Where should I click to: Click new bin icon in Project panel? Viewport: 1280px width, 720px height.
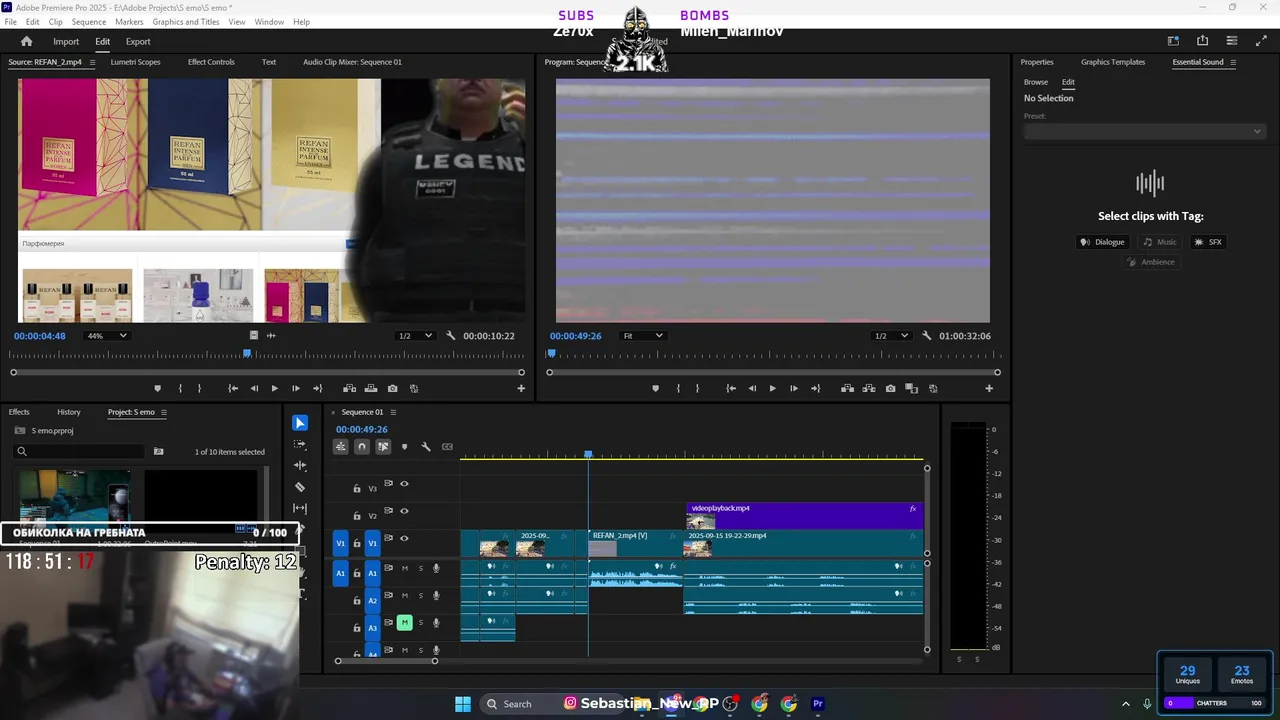point(158,451)
